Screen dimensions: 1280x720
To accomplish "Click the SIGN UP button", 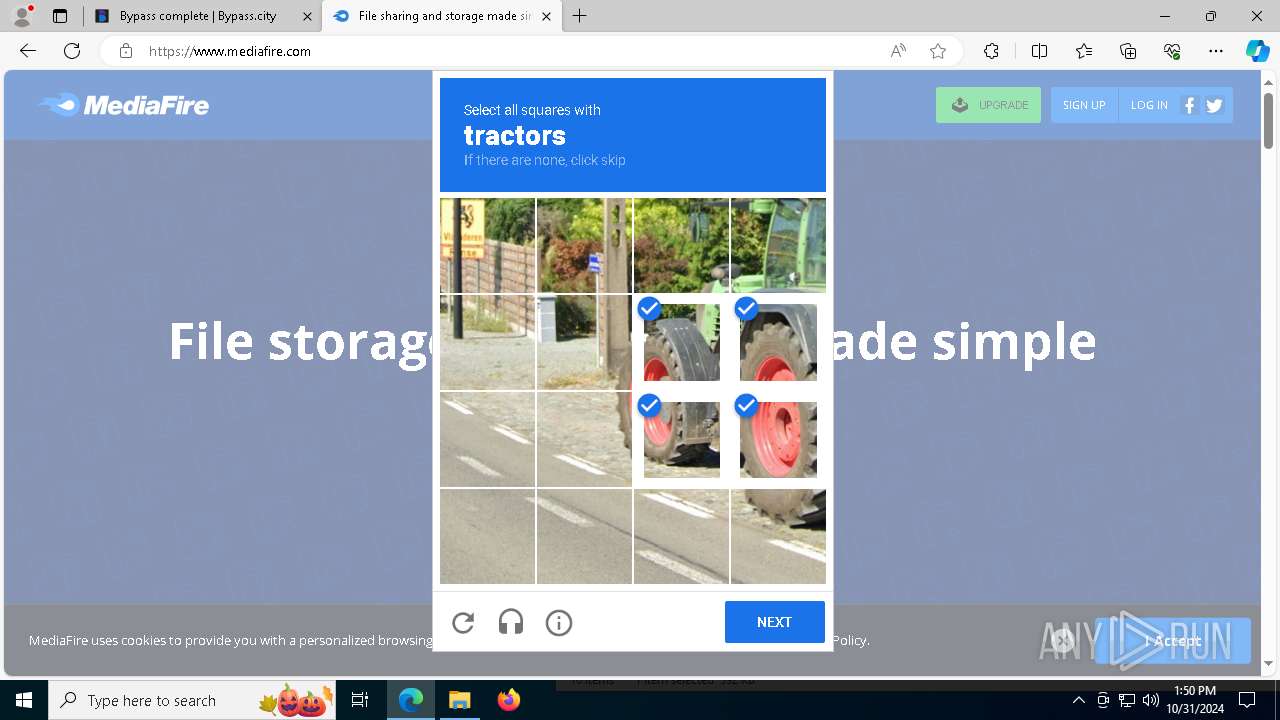I will point(1084,105).
